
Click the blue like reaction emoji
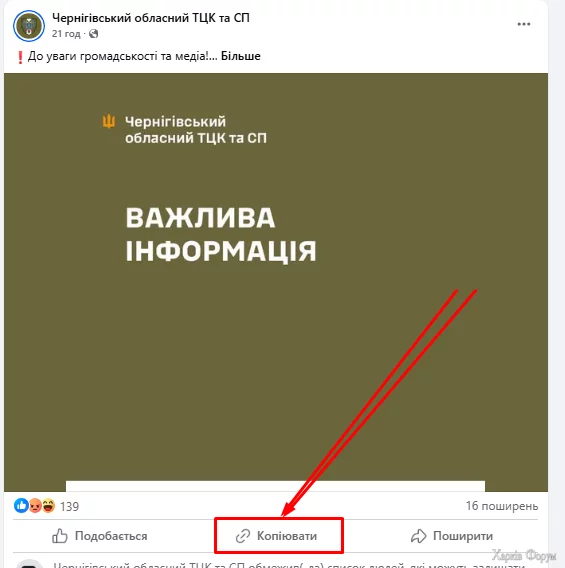[x=21, y=505]
